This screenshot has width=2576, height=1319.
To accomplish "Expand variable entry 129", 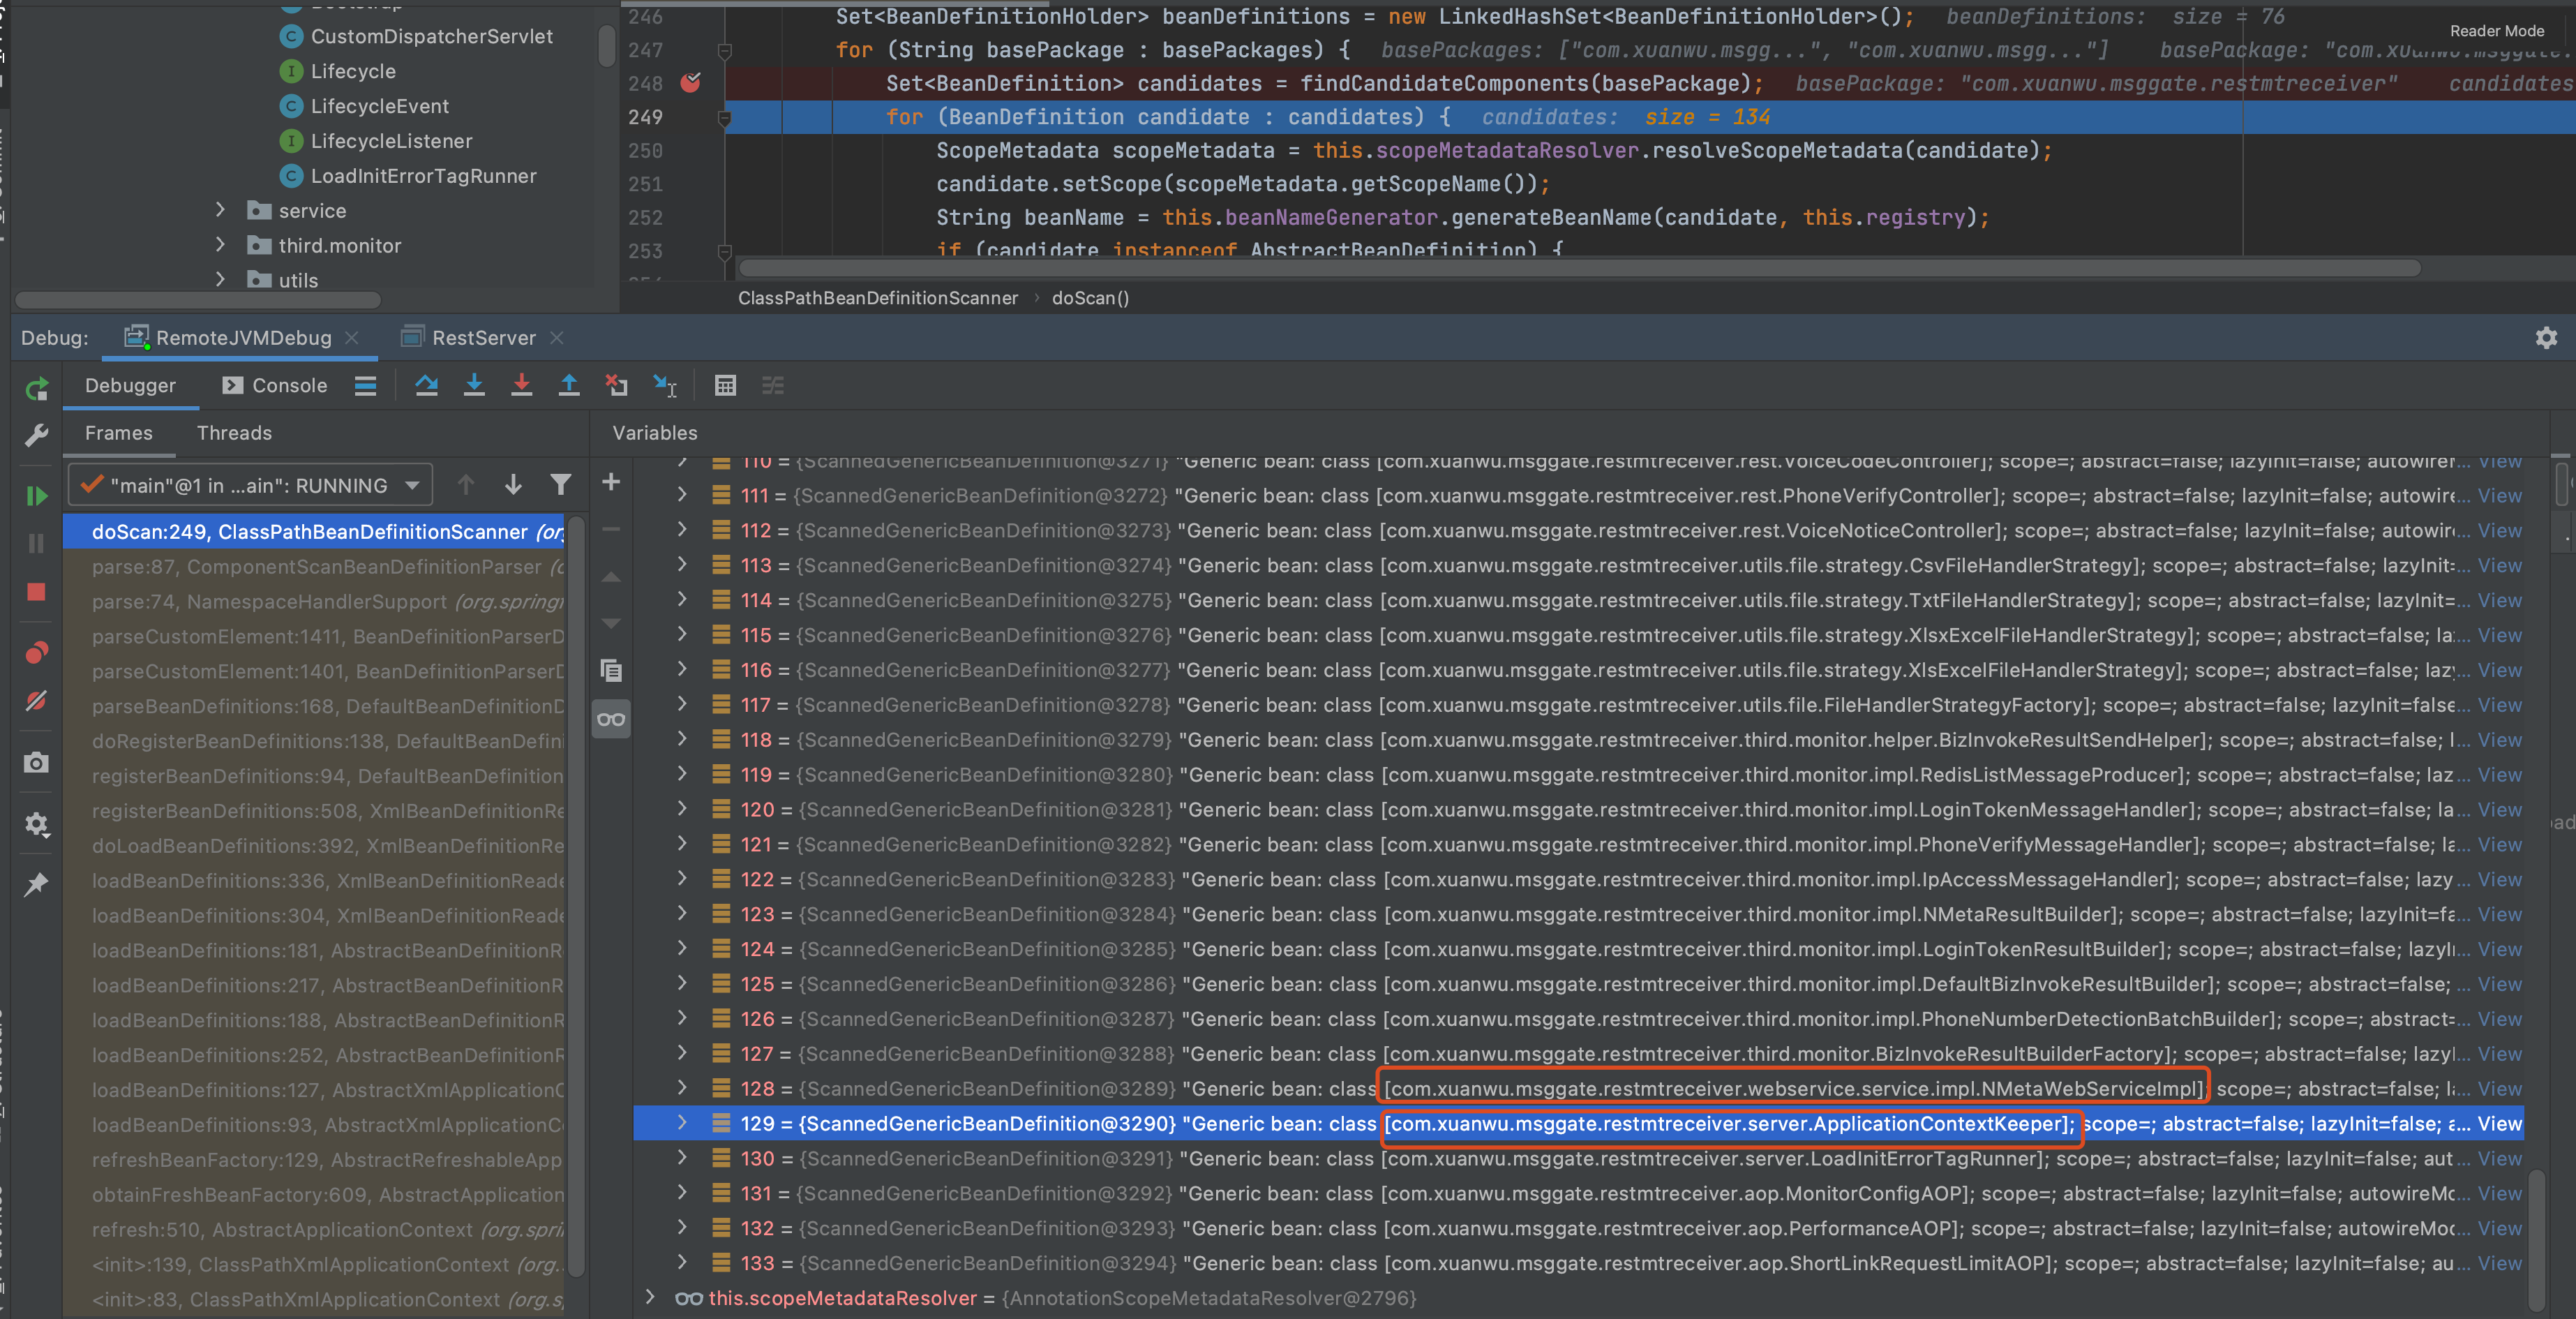I will point(682,1123).
